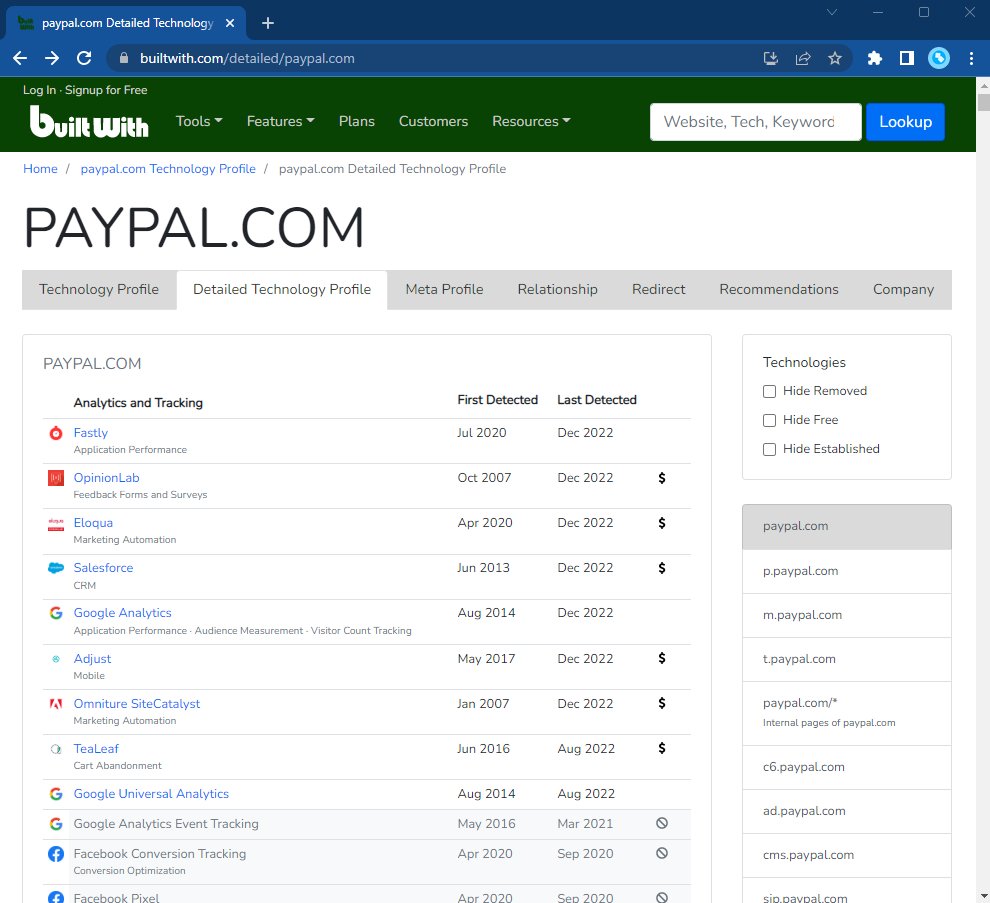Image resolution: width=990 pixels, height=903 pixels.
Task: Close the paypal.com Detailed Technology tab
Action: click(230, 23)
